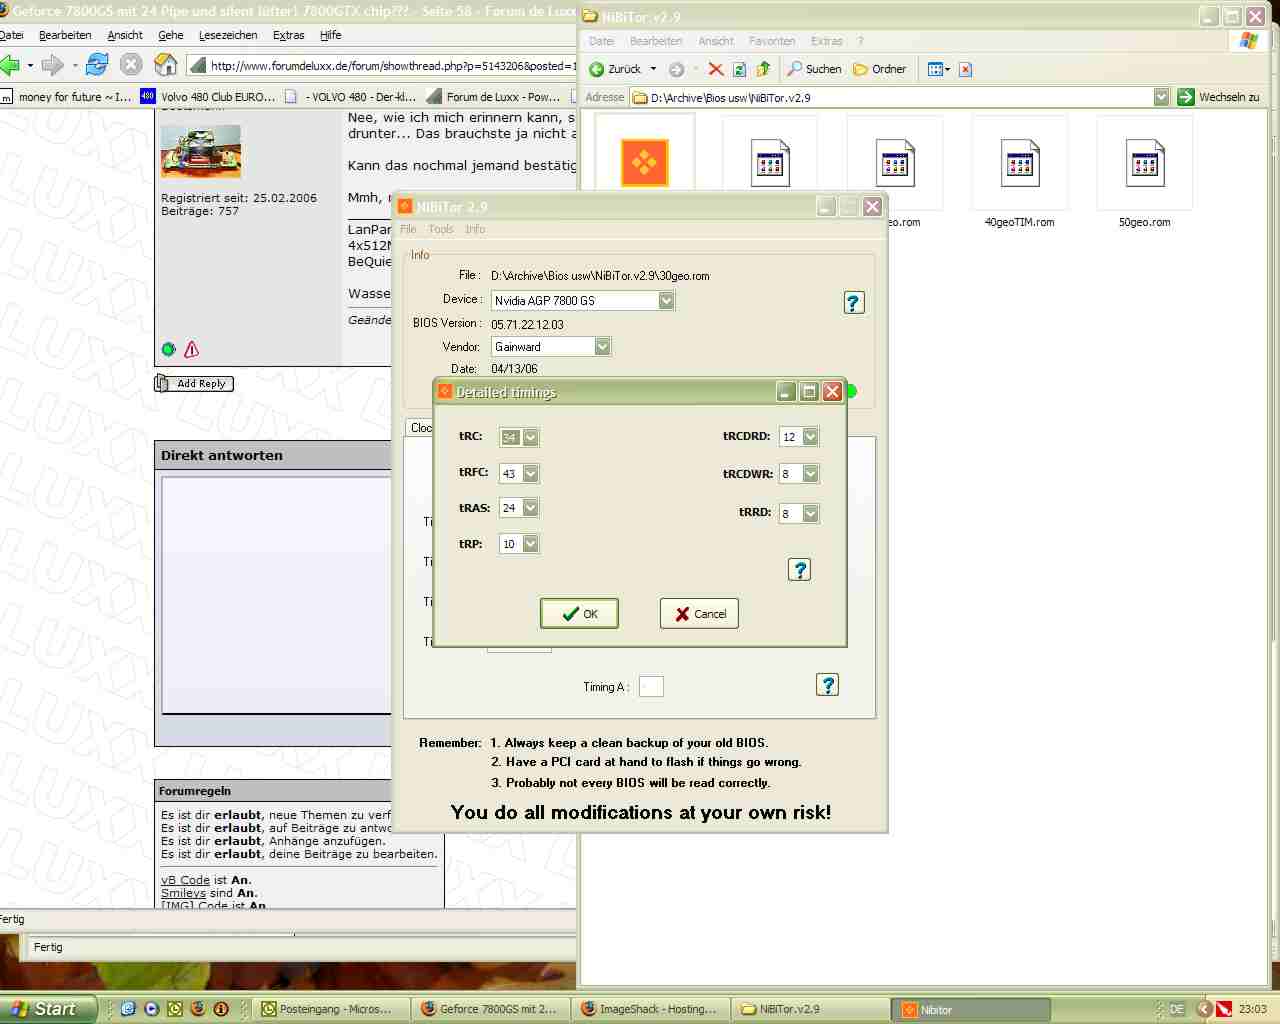Click red warning report-post icon
The image size is (1280, 1024).
192,349
